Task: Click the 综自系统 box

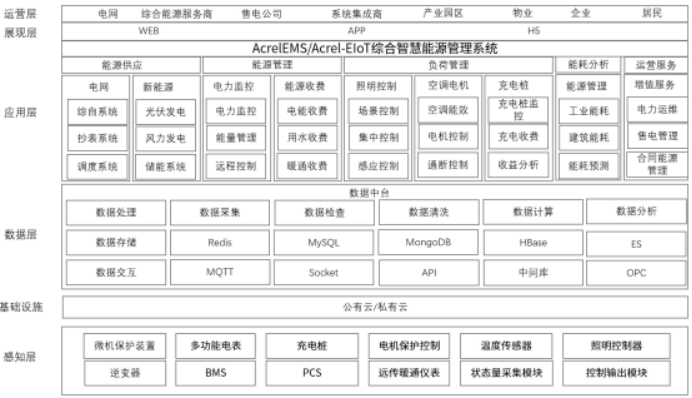Action: coord(98,112)
